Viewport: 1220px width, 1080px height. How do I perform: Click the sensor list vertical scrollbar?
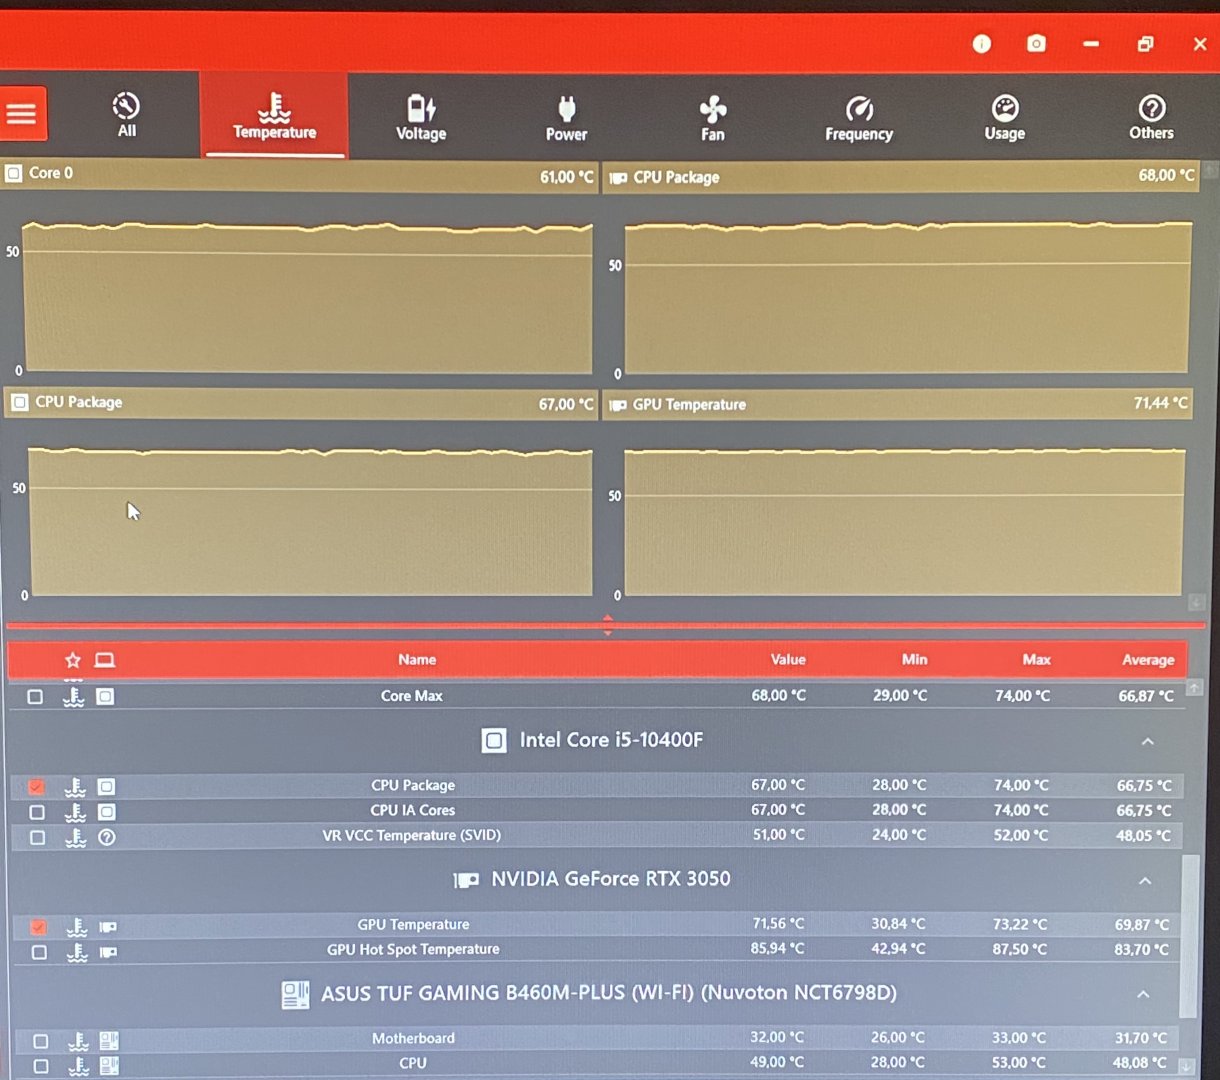(1189, 935)
